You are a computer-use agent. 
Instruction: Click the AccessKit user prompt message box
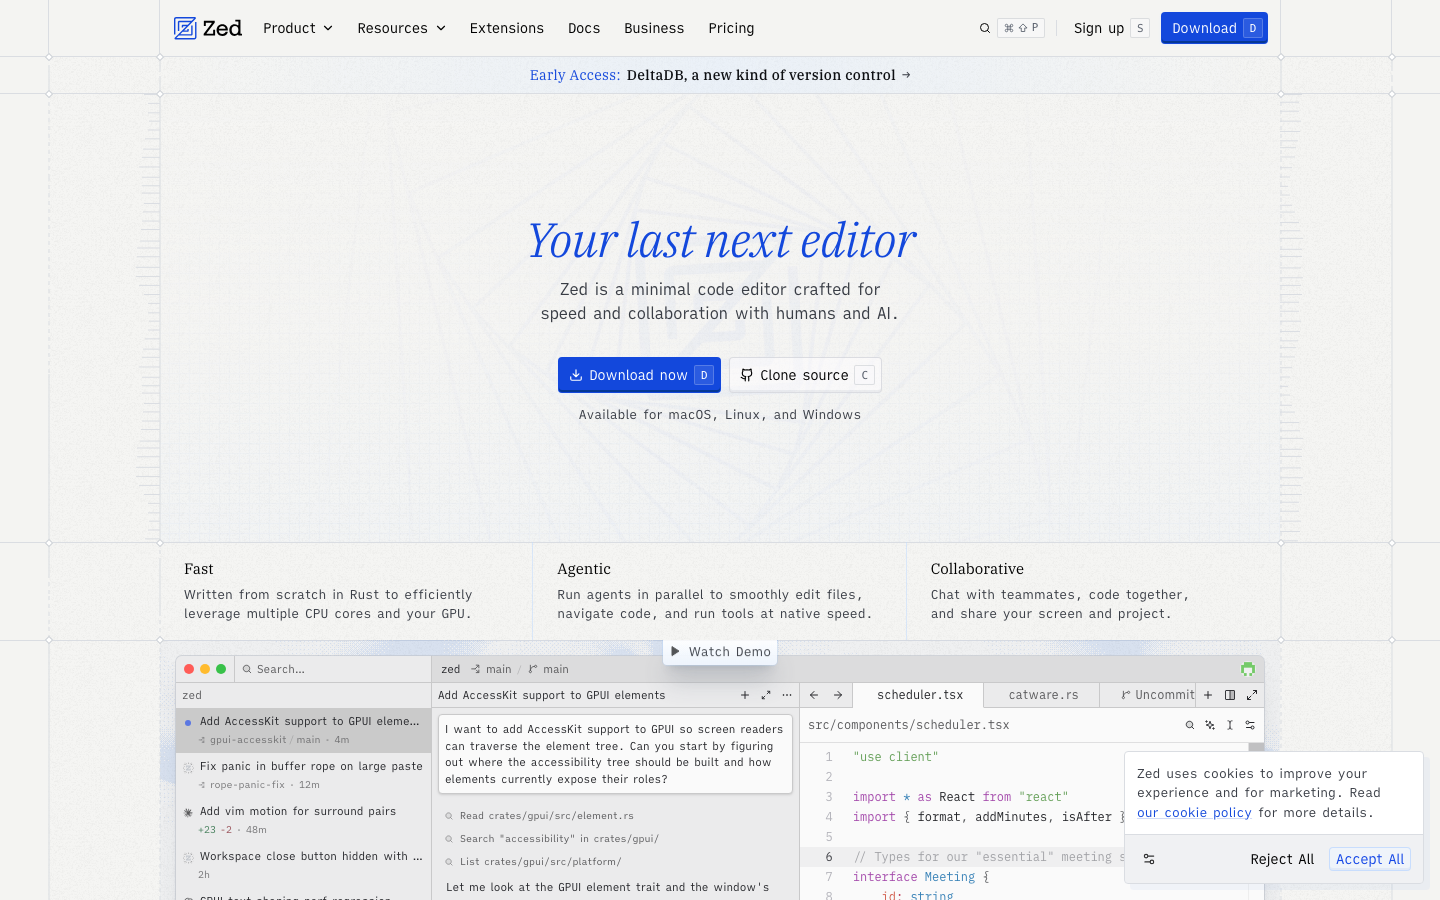tap(615, 754)
